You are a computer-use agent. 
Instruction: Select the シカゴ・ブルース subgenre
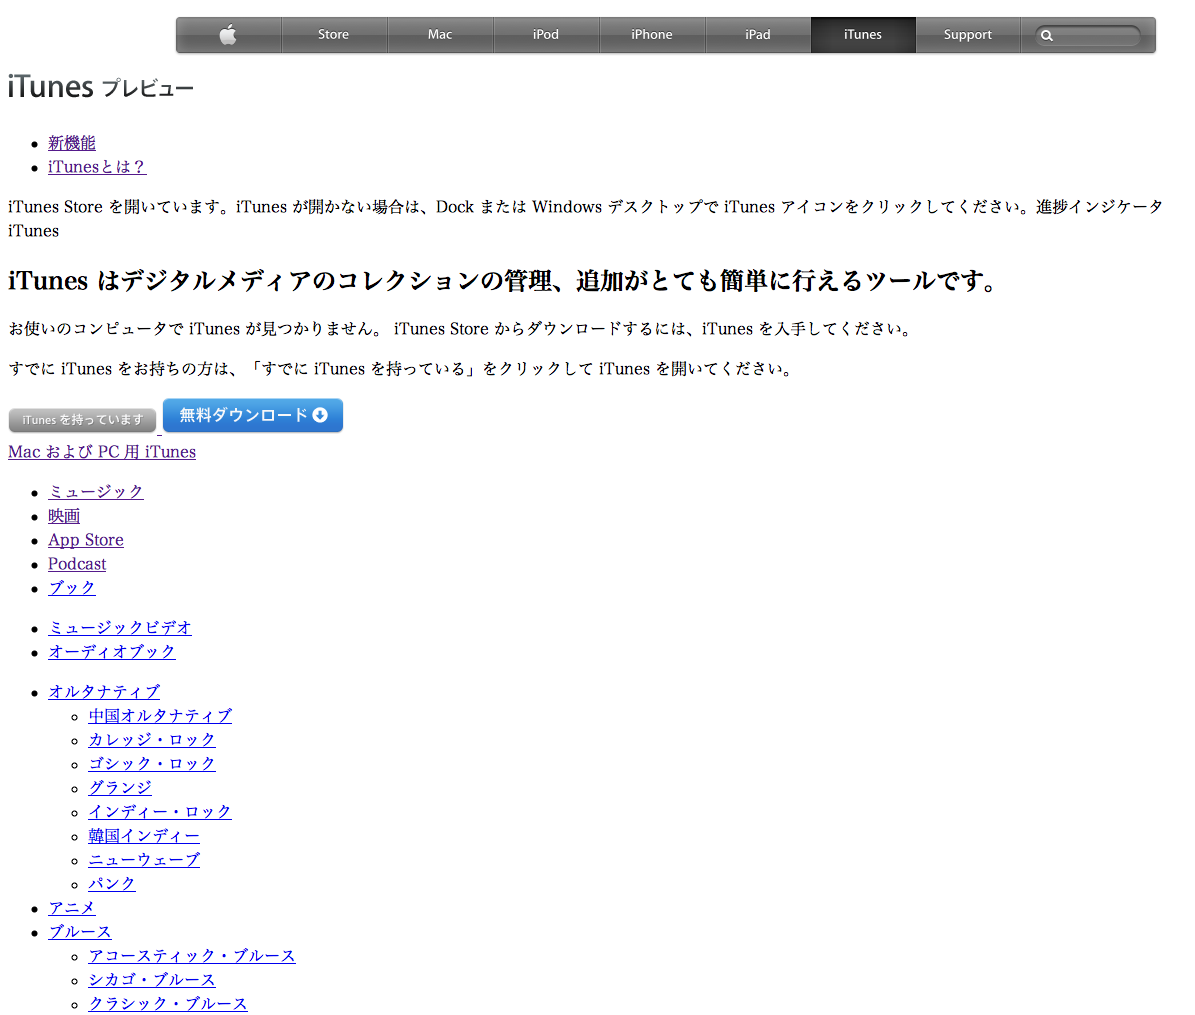click(x=152, y=980)
